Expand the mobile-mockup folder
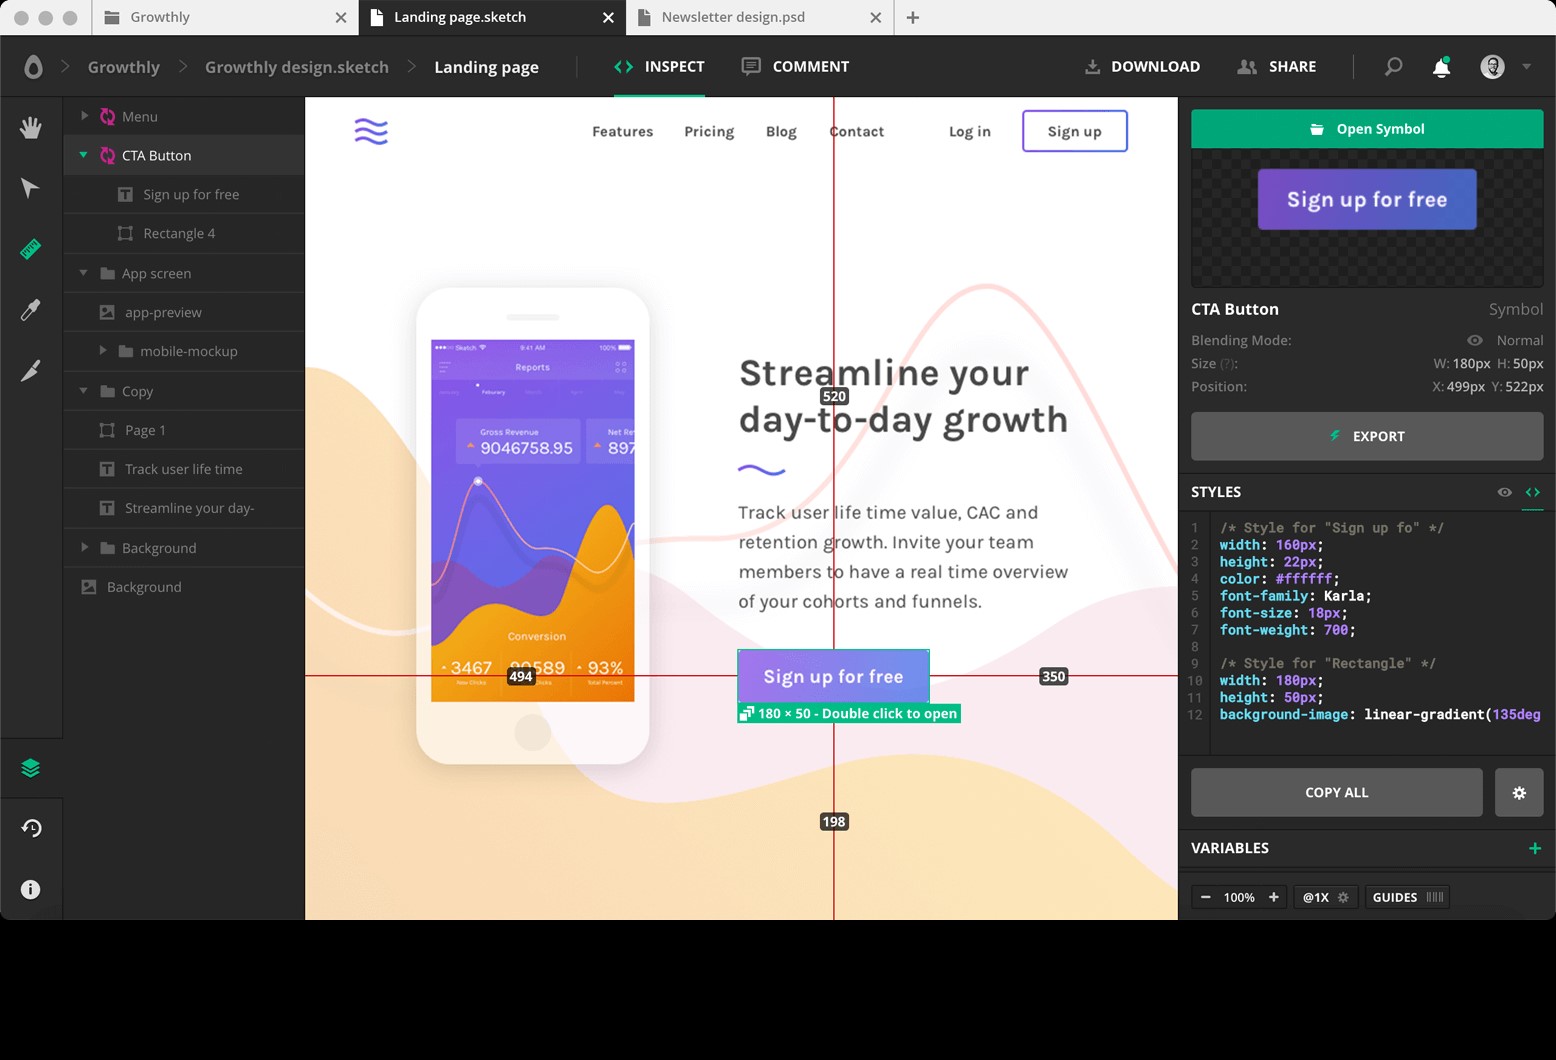This screenshot has width=1556, height=1060. coord(103,351)
